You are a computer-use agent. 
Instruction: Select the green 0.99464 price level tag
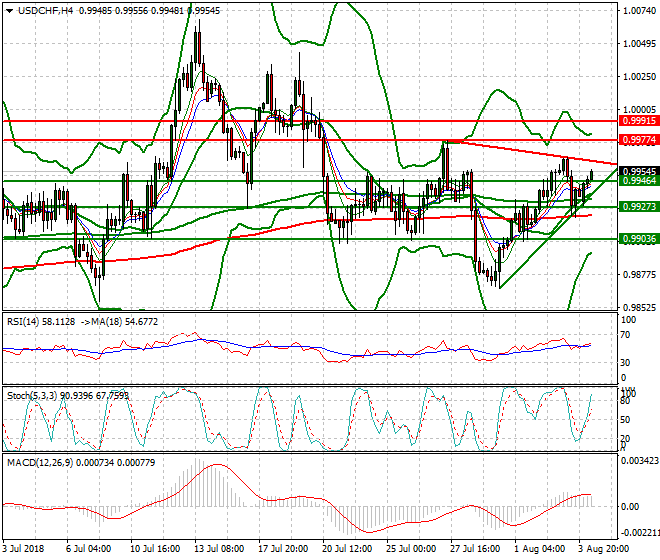pos(639,181)
